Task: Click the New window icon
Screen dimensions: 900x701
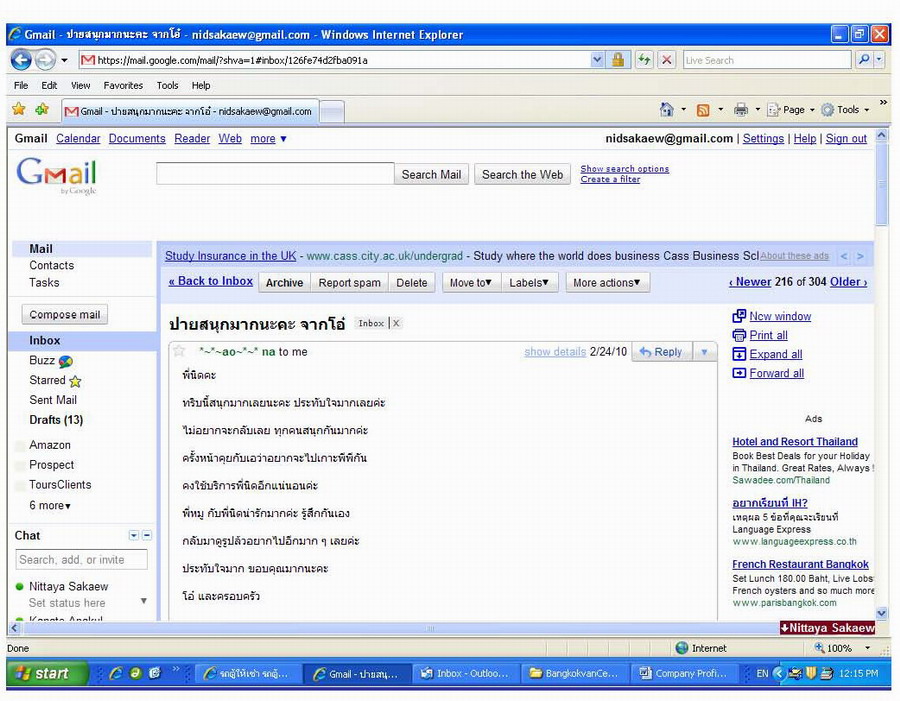Action: click(x=739, y=316)
